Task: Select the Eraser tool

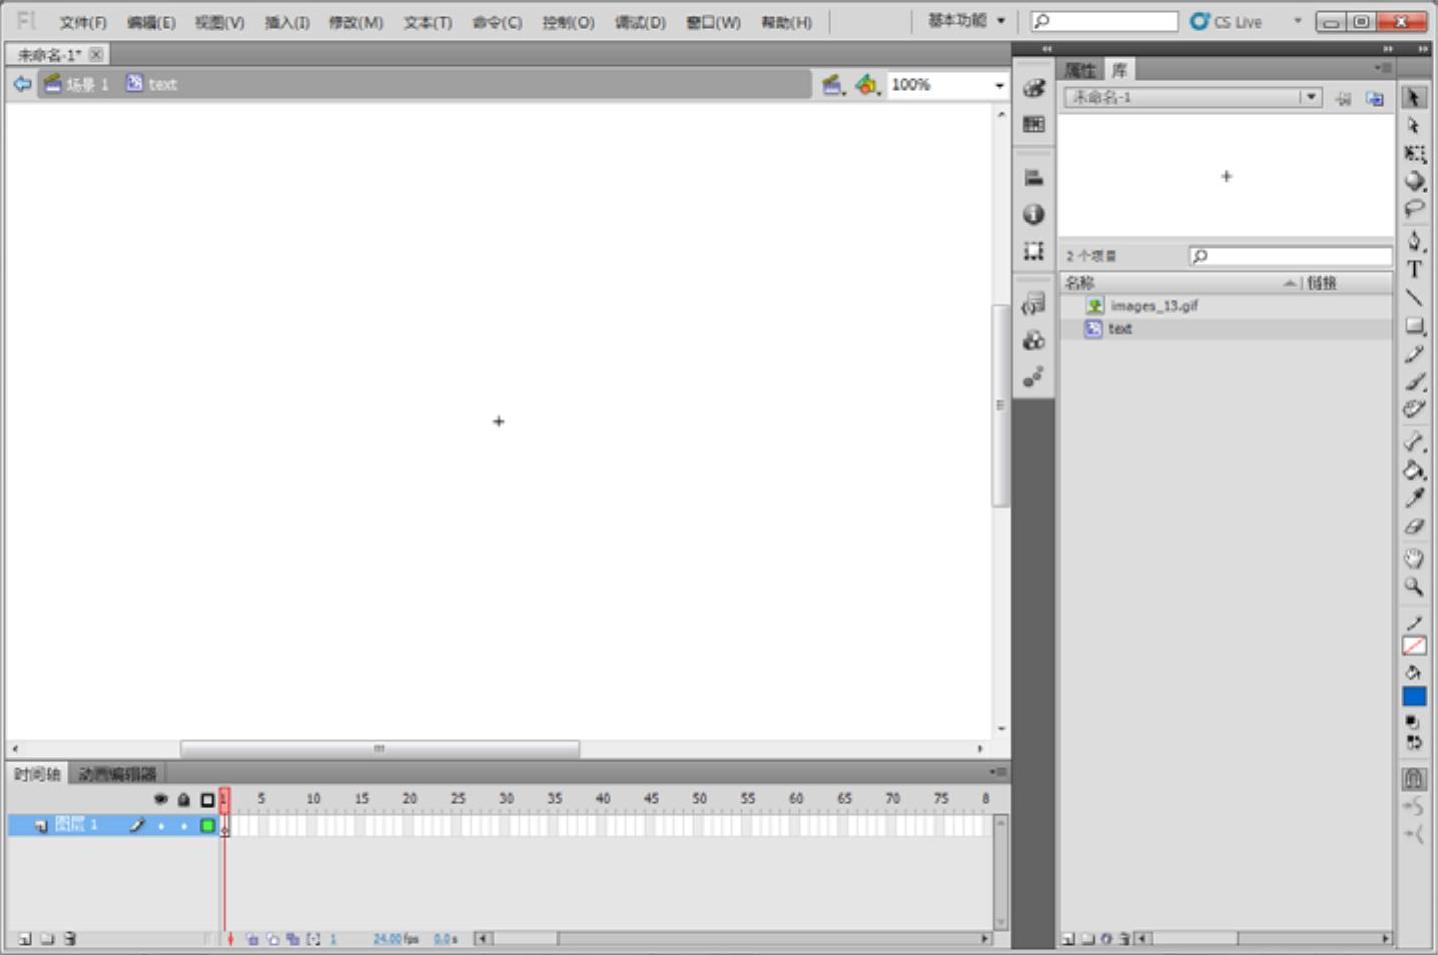Action: tap(1414, 526)
